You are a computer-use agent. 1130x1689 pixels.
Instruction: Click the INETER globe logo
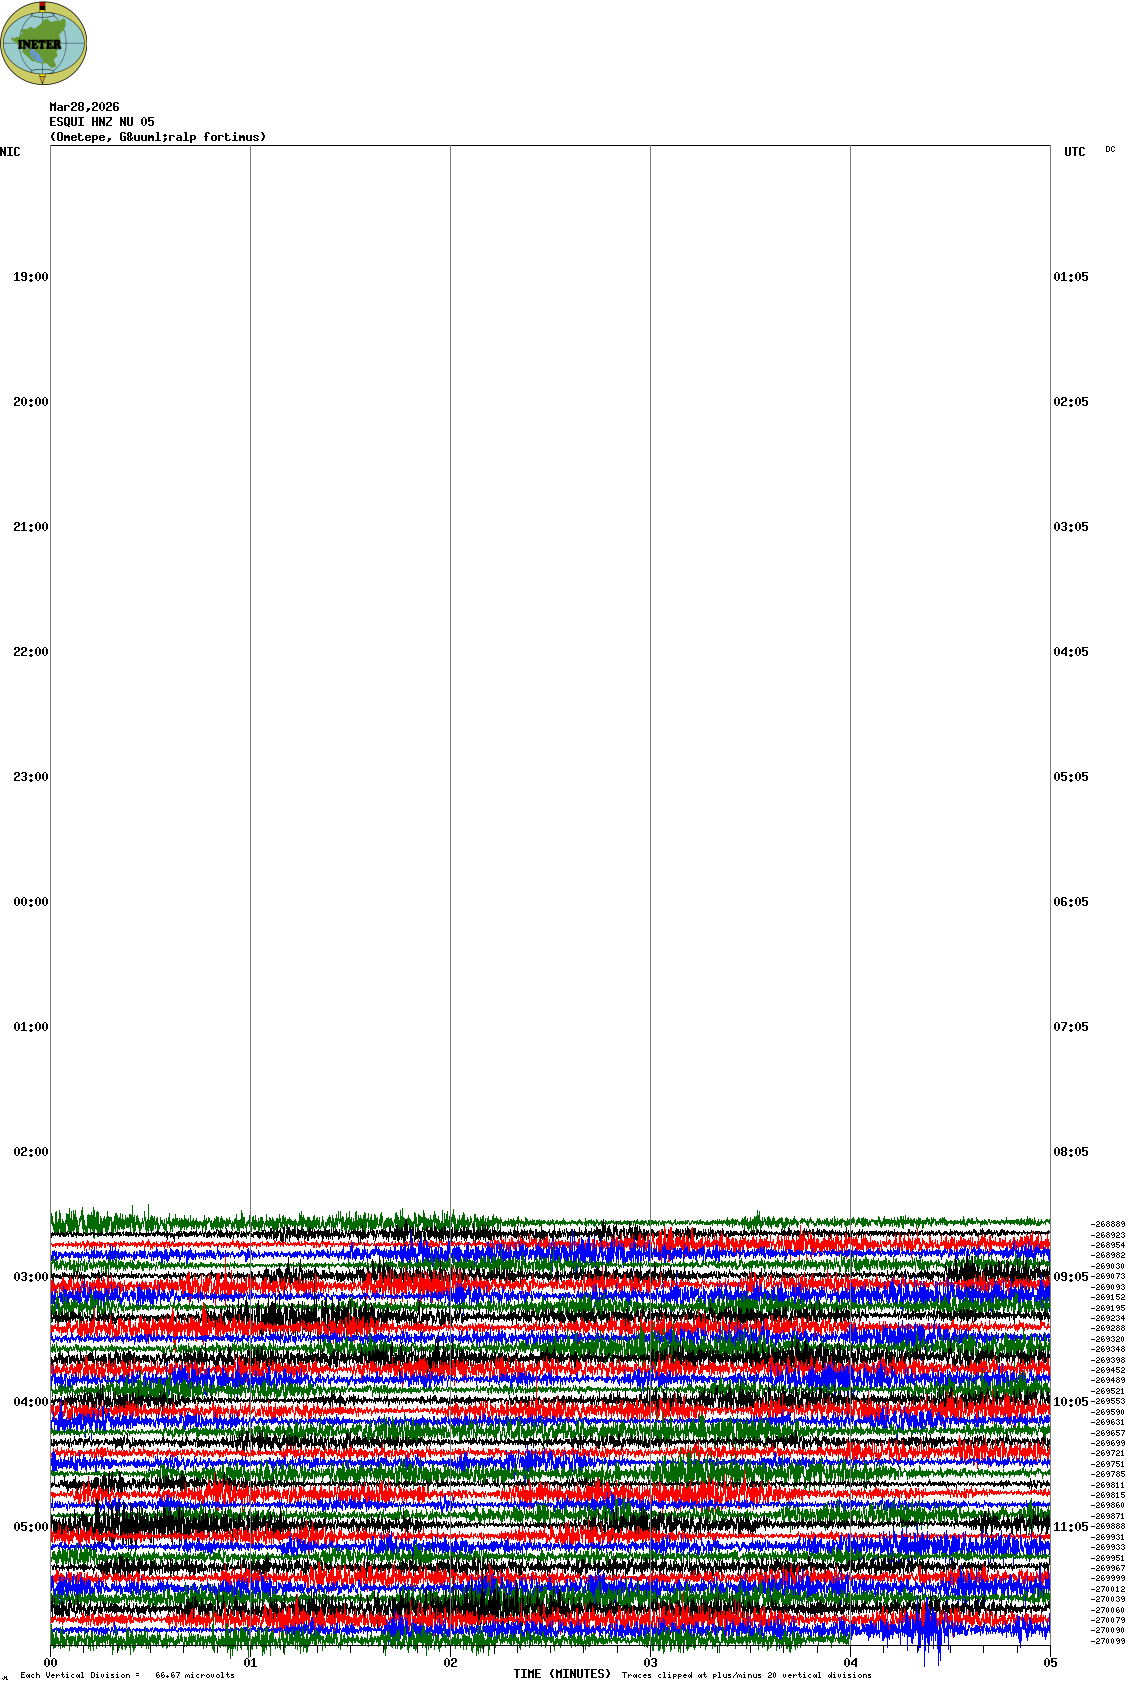43,43
